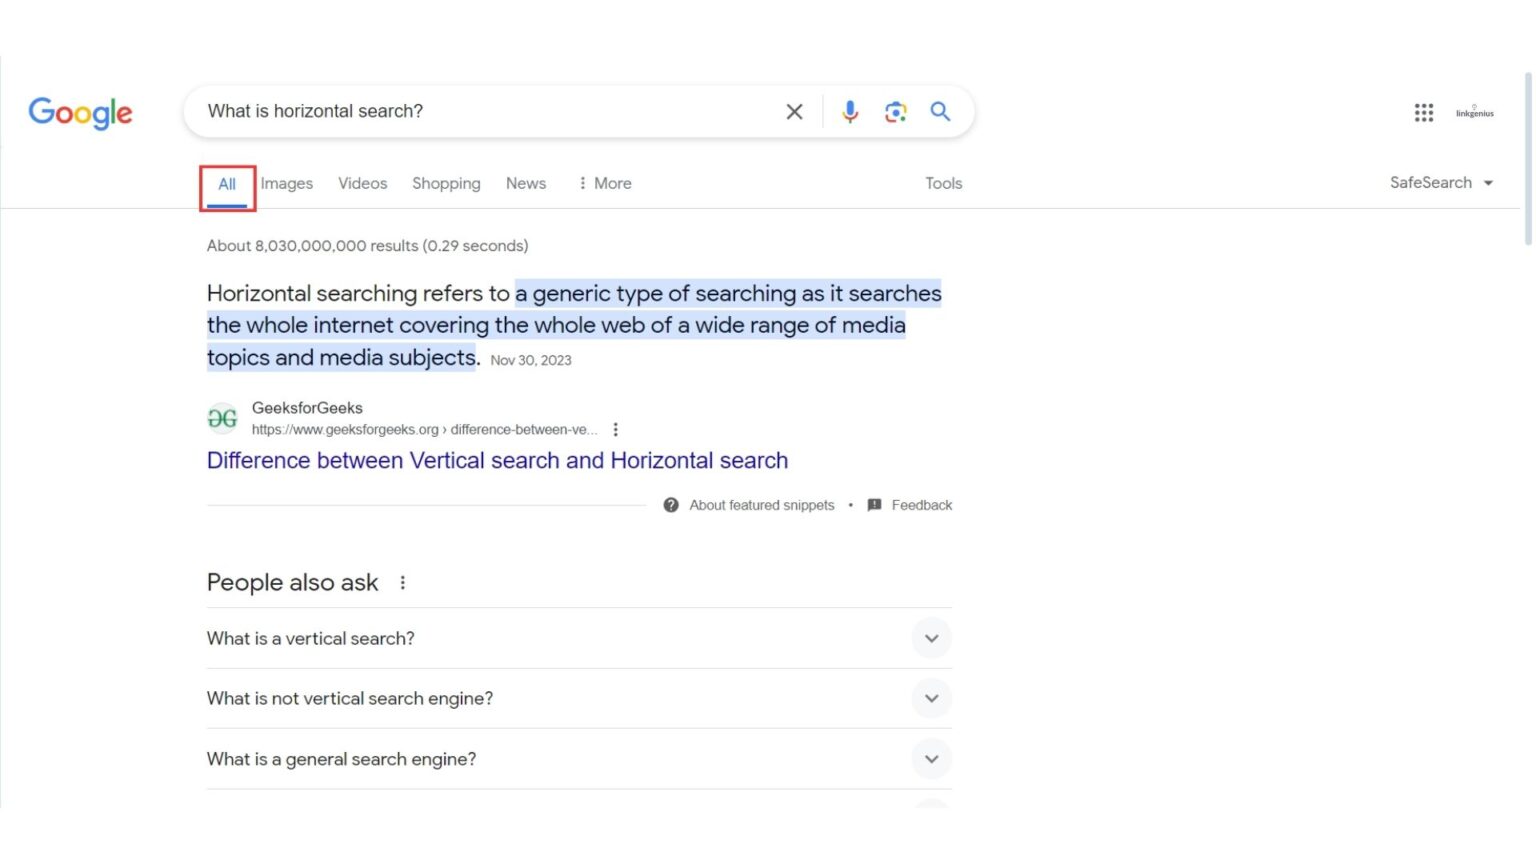
Task: Expand 'What is a general search engine?' question
Action: pos(931,759)
